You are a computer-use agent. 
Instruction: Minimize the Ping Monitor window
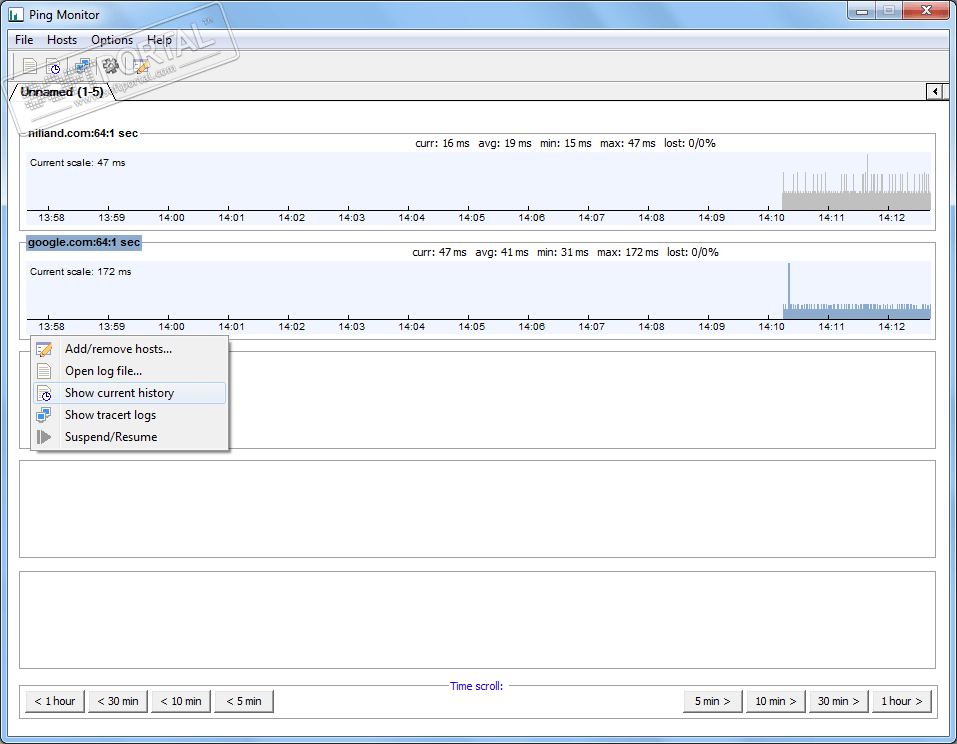tap(862, 11)
